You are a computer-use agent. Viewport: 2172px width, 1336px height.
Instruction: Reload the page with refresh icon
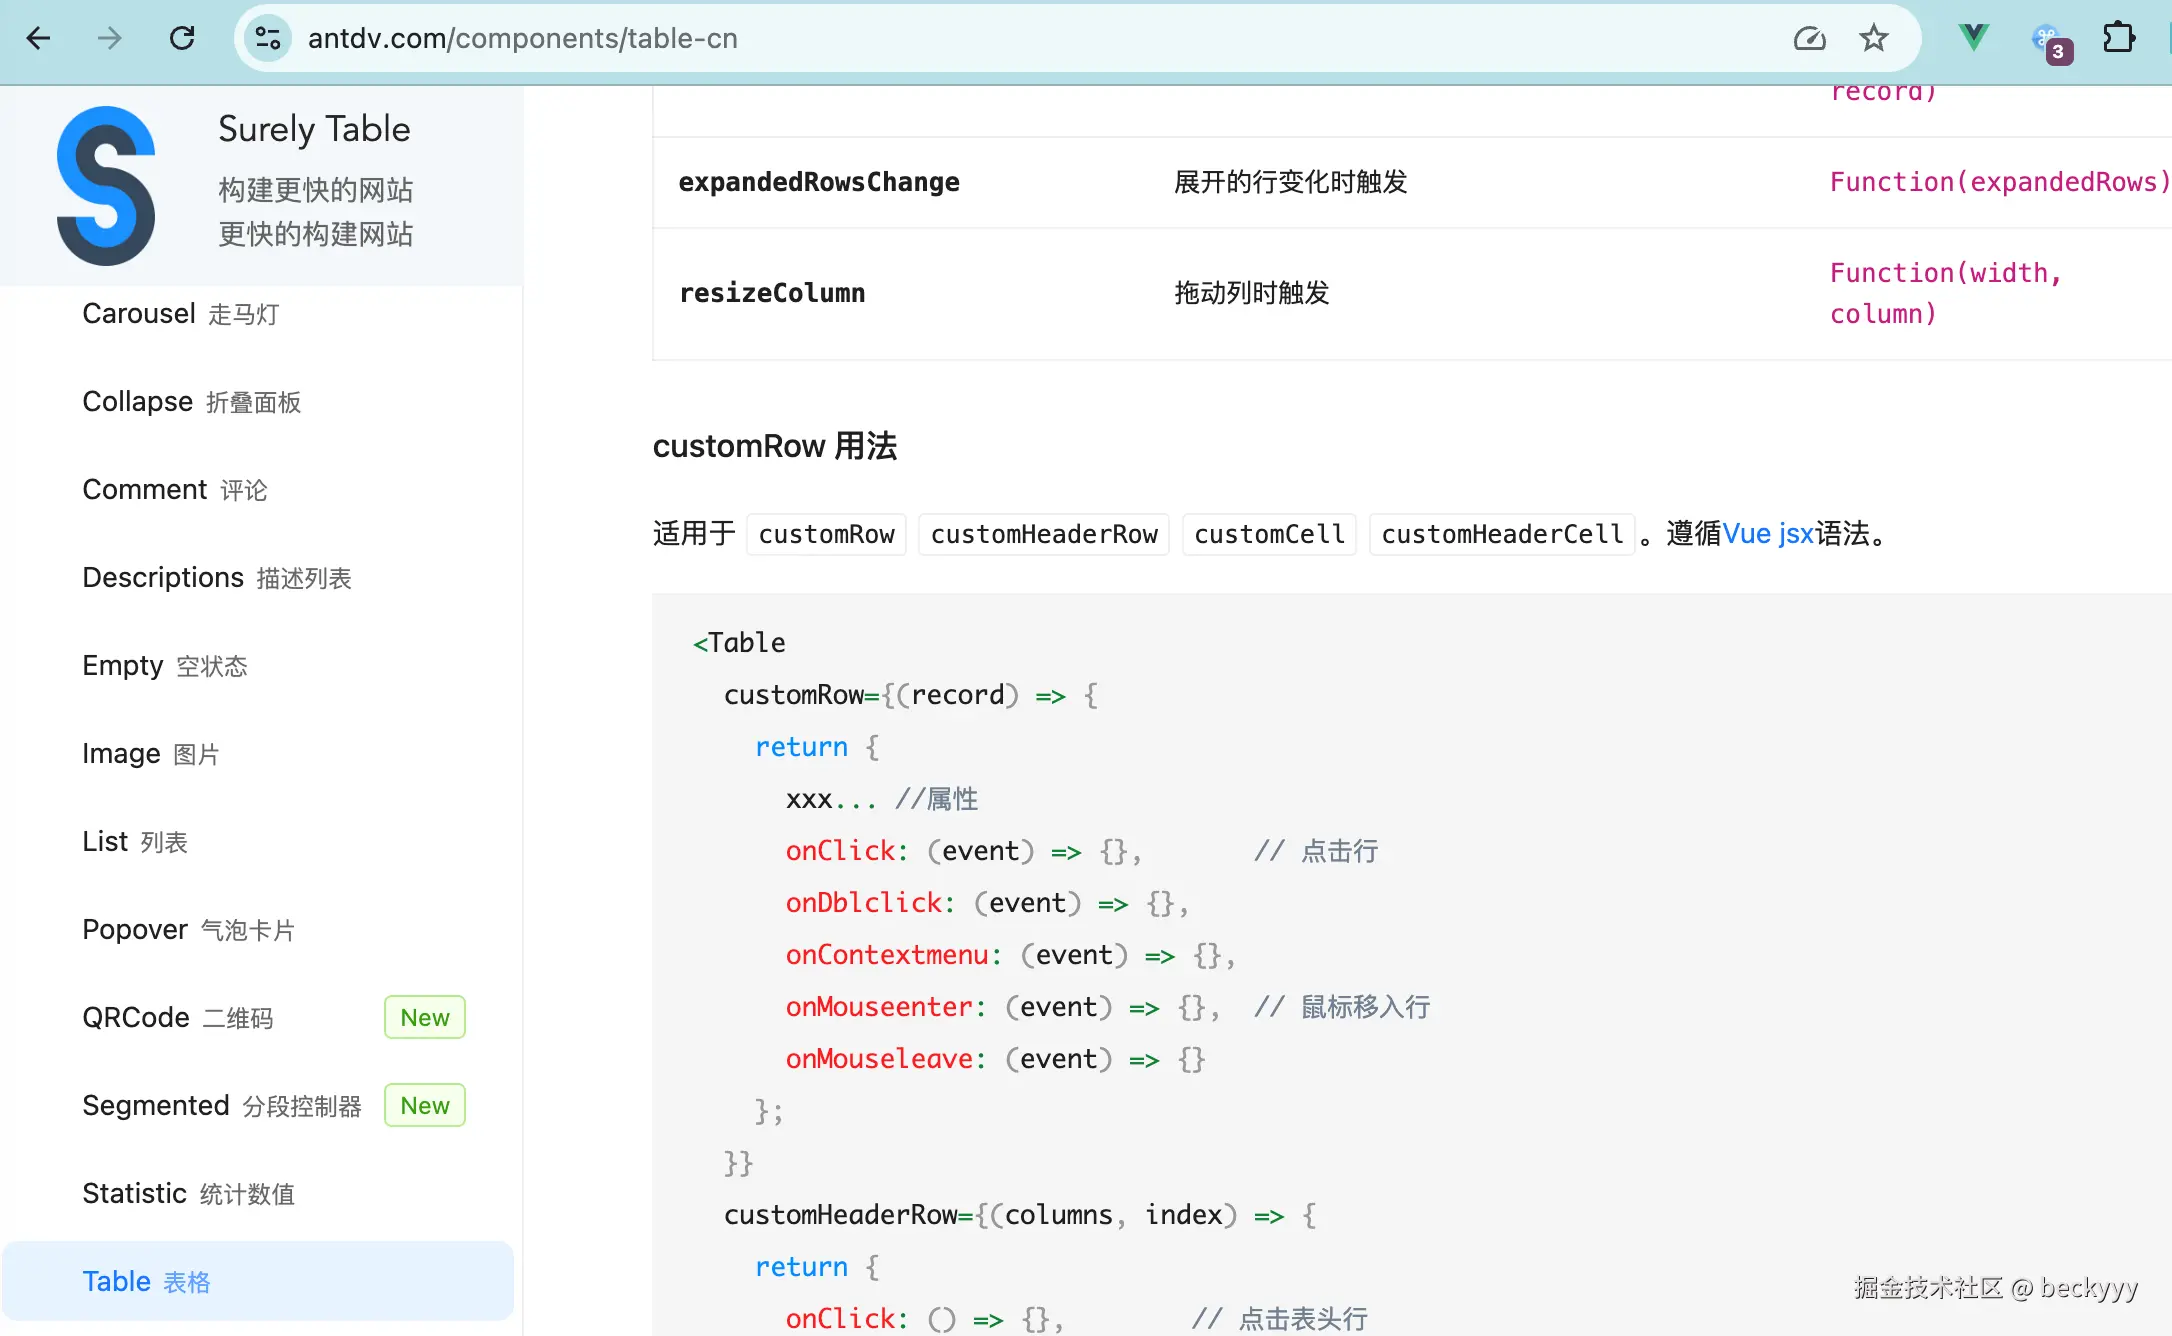182,38
